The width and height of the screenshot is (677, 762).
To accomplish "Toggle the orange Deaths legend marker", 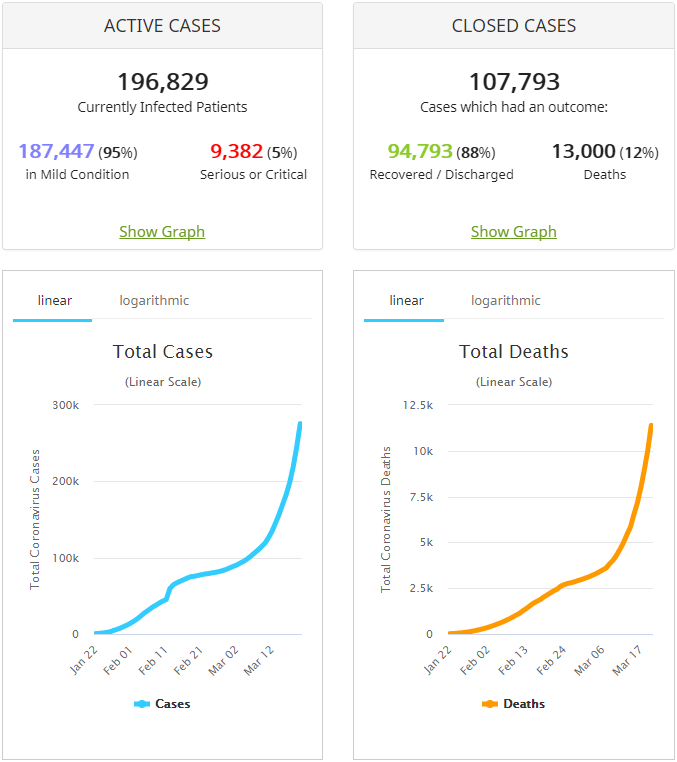I will [x=490, y=704].
